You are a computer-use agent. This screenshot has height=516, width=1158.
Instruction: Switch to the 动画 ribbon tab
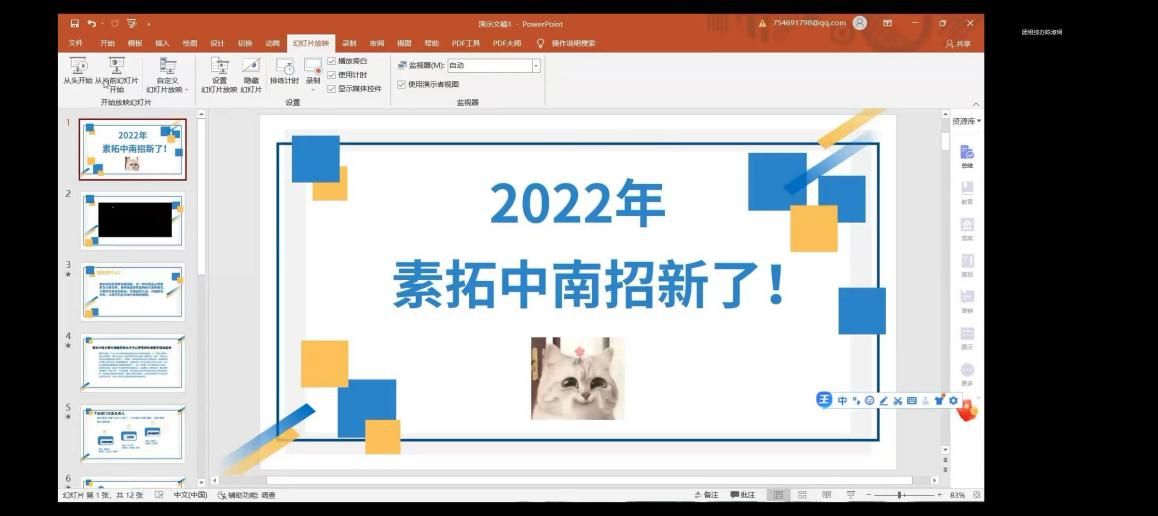pos(272,43)
